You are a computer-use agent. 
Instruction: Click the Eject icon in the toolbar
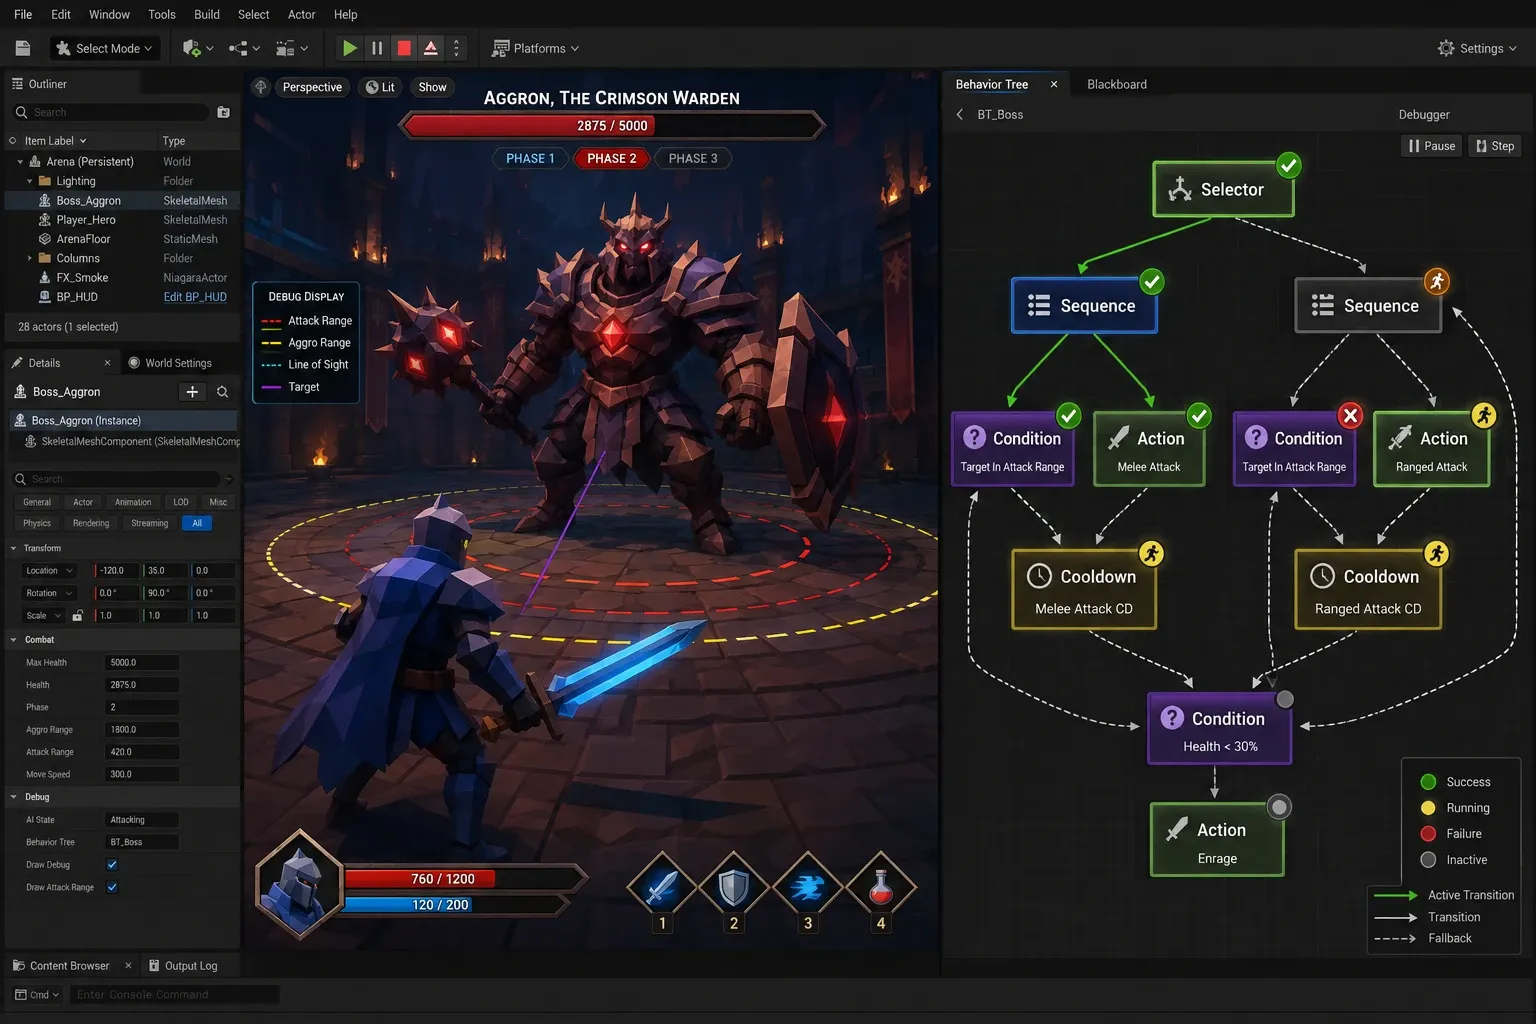click(431, 48)
